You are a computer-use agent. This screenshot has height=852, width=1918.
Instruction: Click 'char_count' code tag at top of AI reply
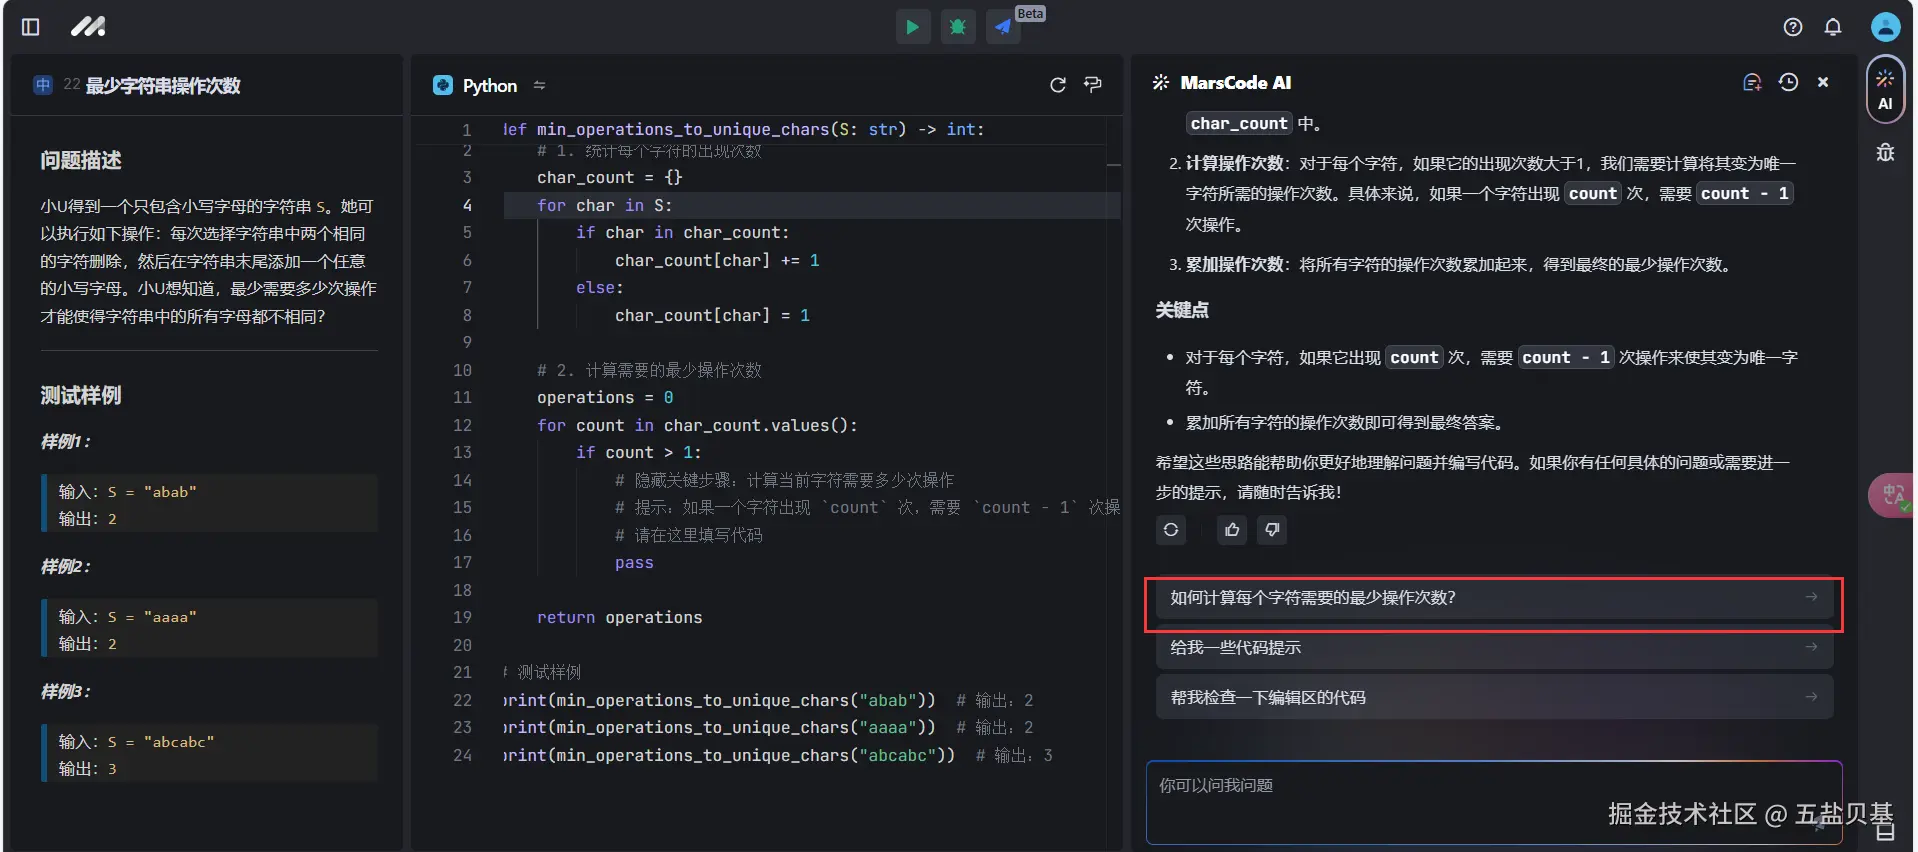coord(1239,123)
